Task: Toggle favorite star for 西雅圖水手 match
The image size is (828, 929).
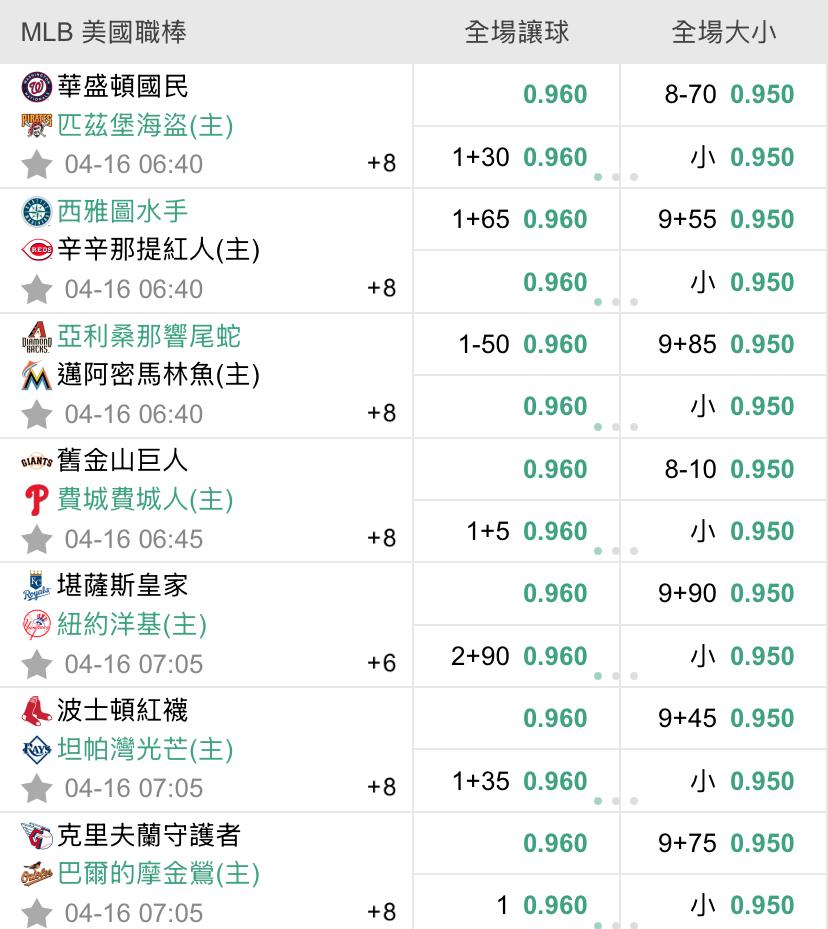Action: tap(37, 289)
